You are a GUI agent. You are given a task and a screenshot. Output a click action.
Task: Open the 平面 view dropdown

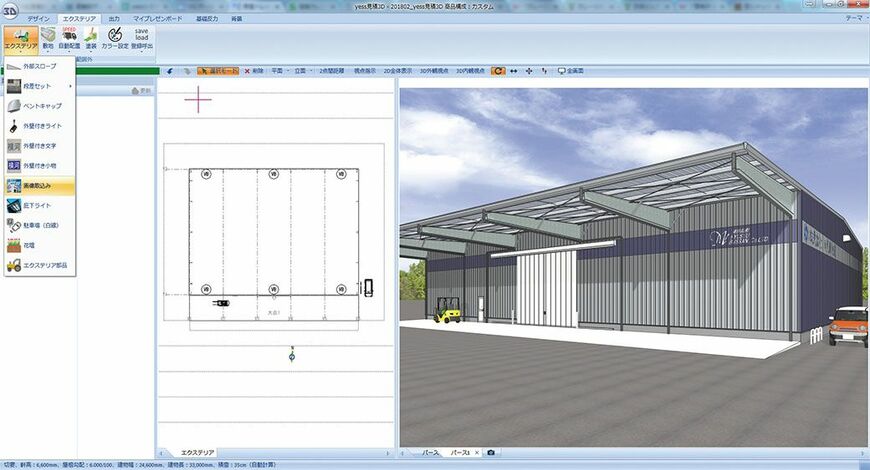tap(279, 71)
